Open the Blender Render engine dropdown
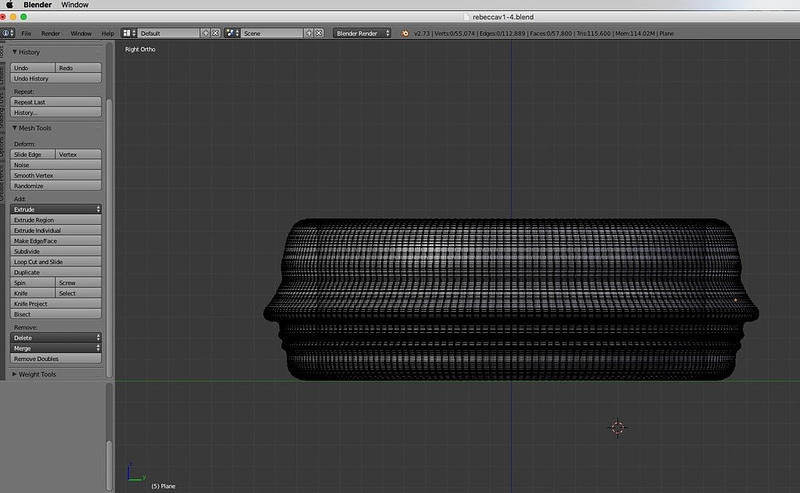This screenshot has height=493, width=800. pyautogui.click(x=362, y=33)
